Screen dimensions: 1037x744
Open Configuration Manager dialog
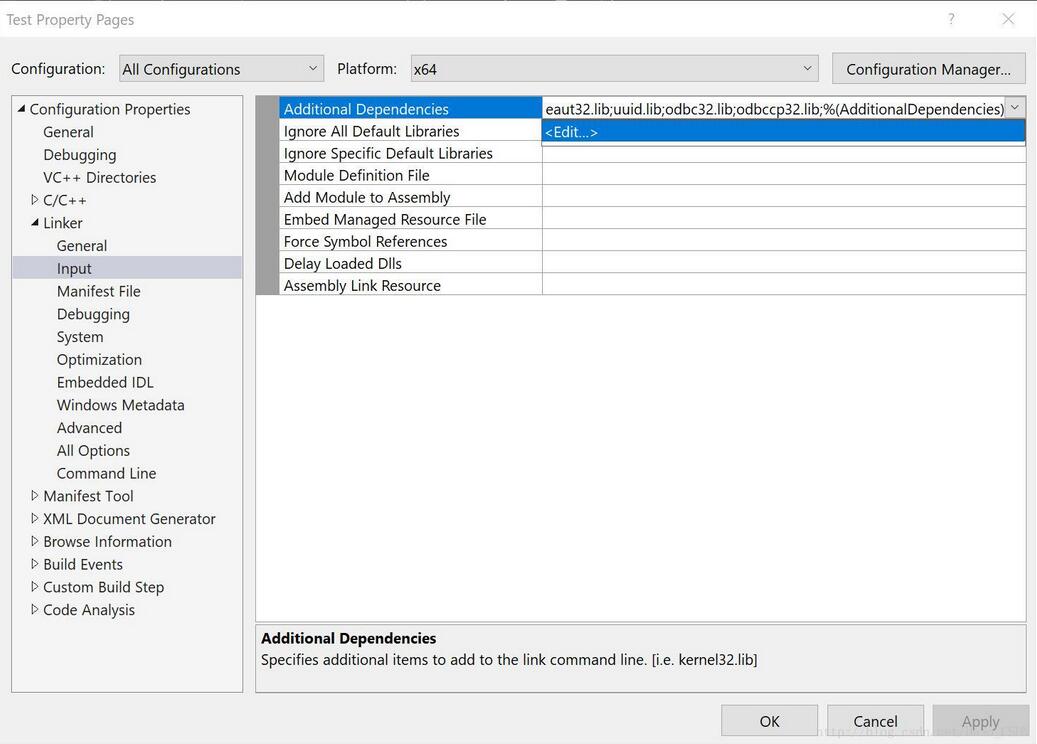coord(929,69)
